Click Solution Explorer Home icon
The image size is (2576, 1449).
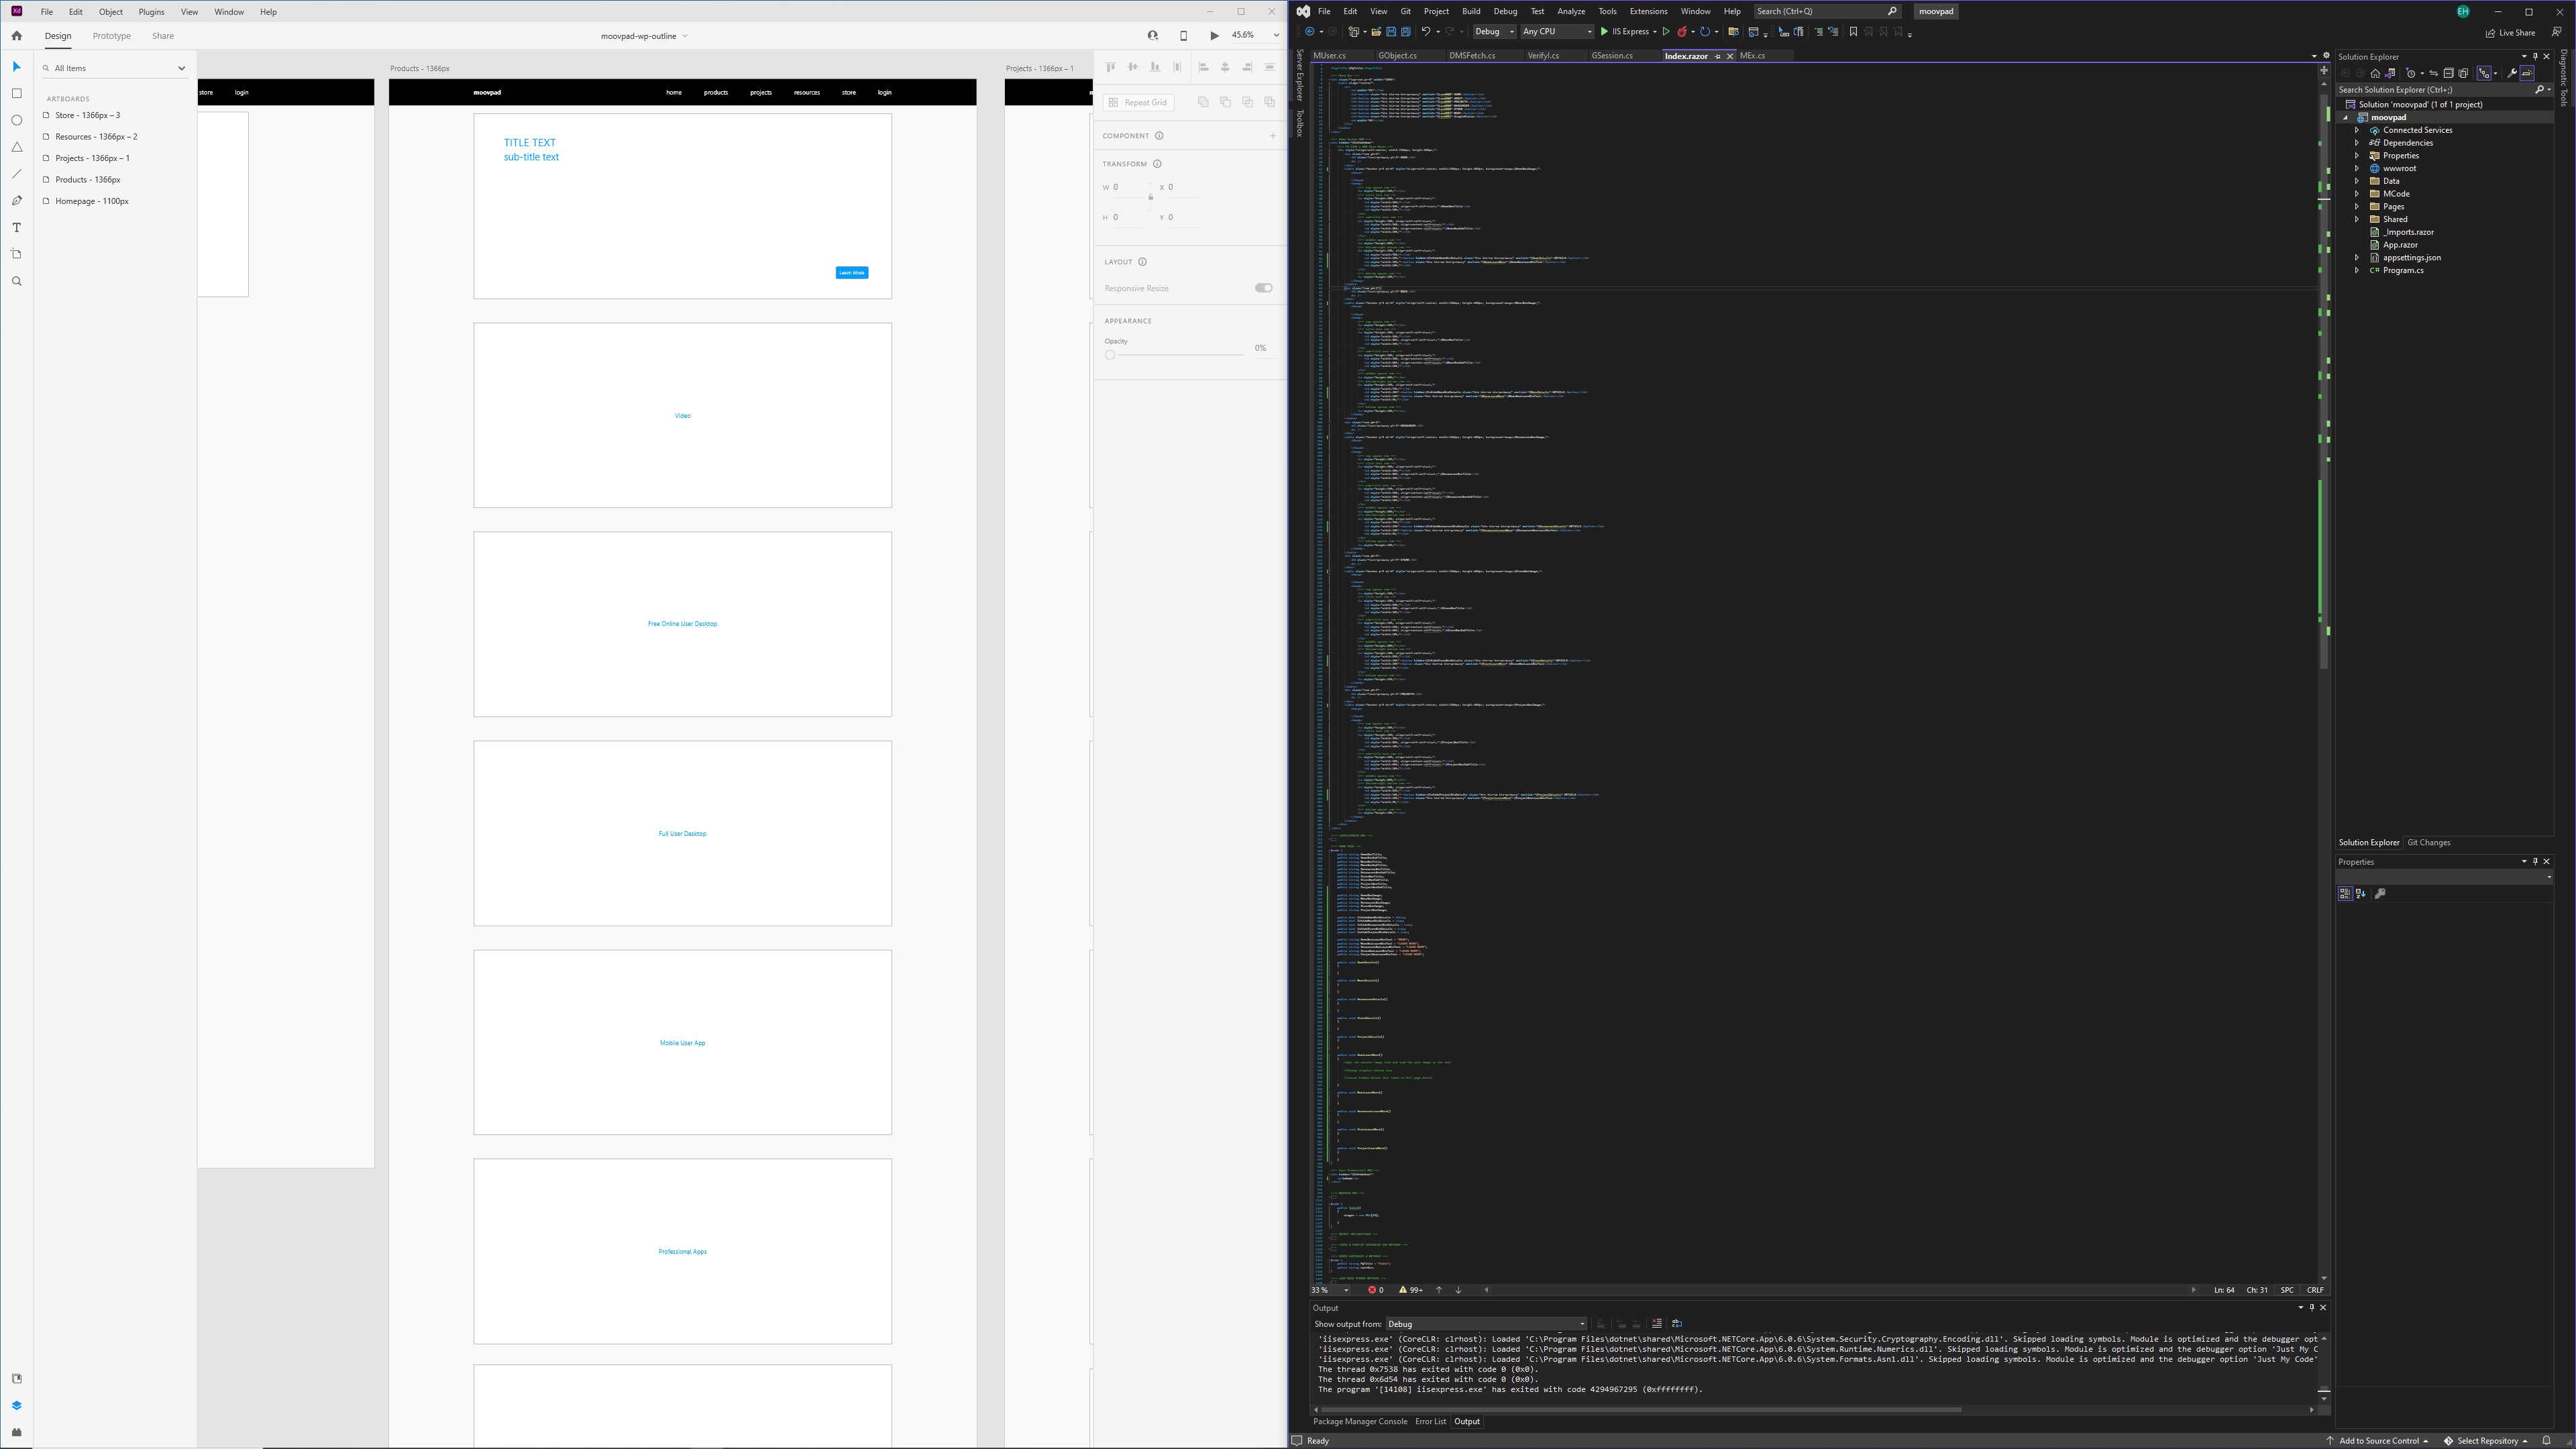2375,73
